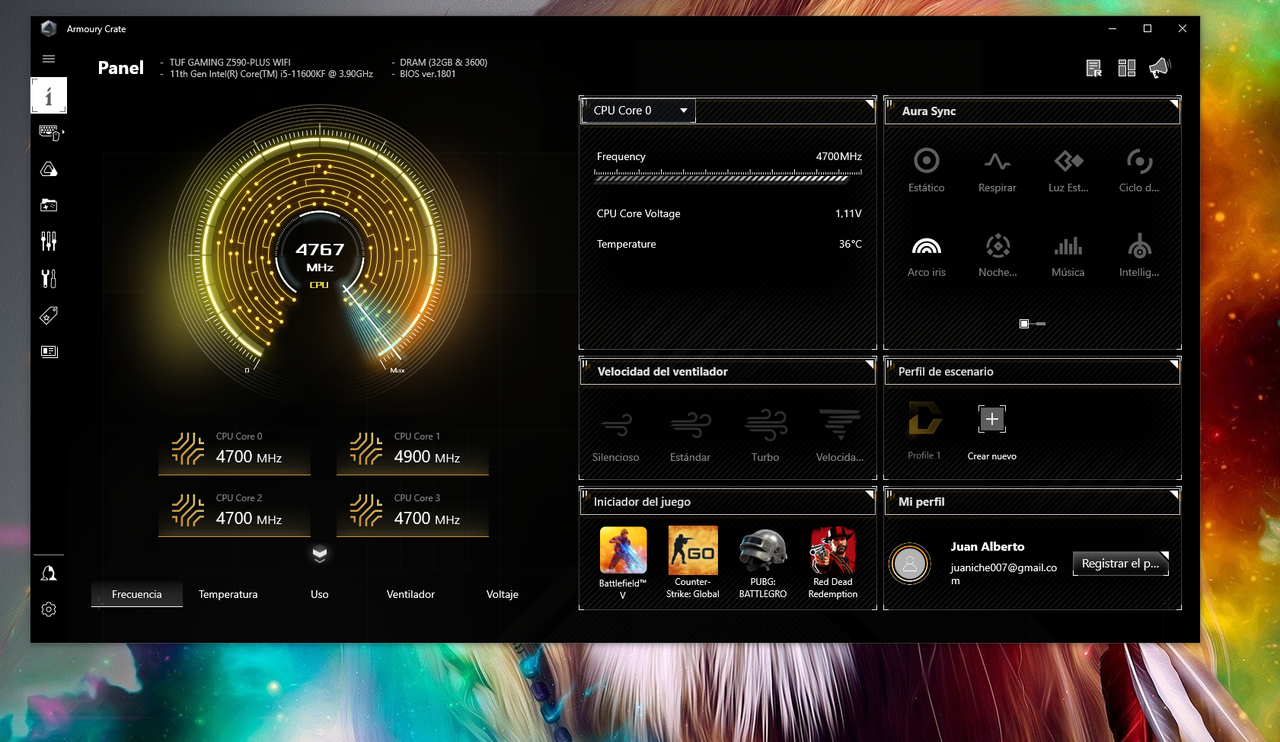Screen dimensions: 1280x742
Task: Click the Juan Alberto profile name
Action: [987, 547]
